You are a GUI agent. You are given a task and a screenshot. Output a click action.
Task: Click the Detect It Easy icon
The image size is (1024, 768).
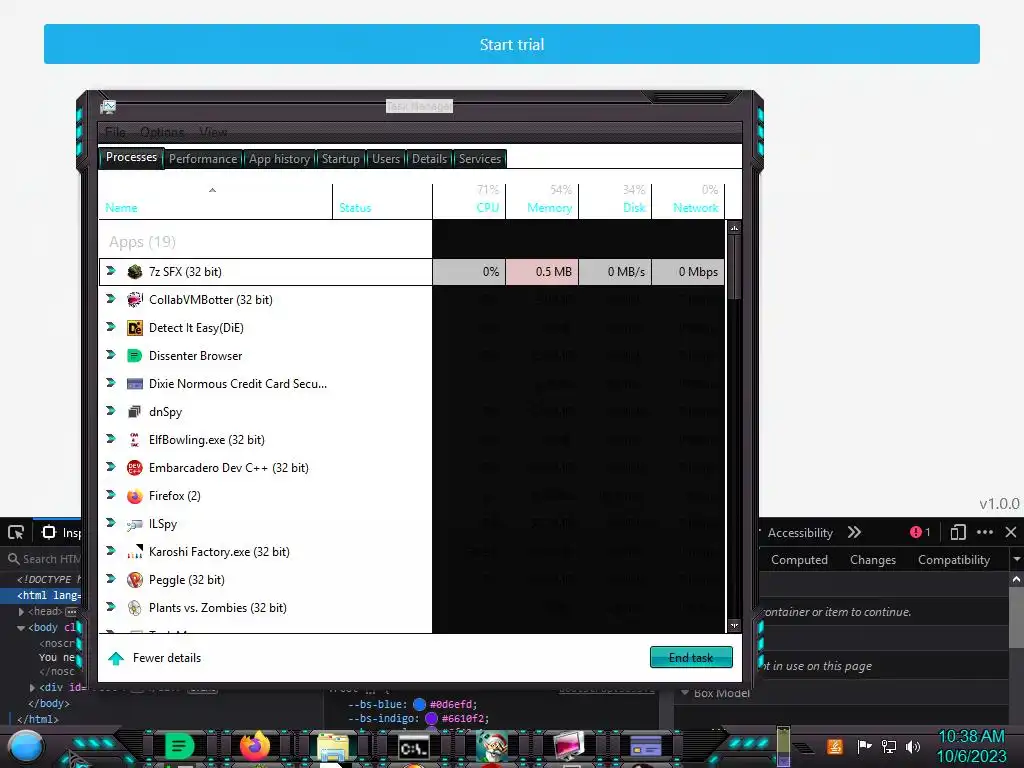click(x=135, y=328)
